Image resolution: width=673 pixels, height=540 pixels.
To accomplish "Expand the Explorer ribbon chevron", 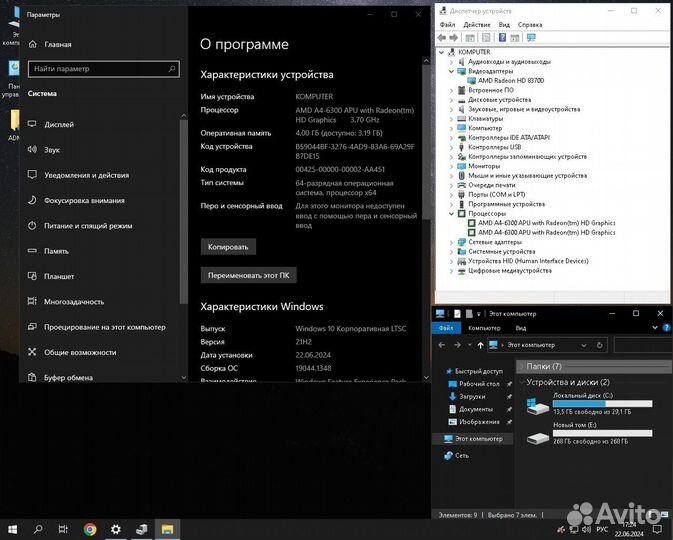I will [x=655, y=328].
